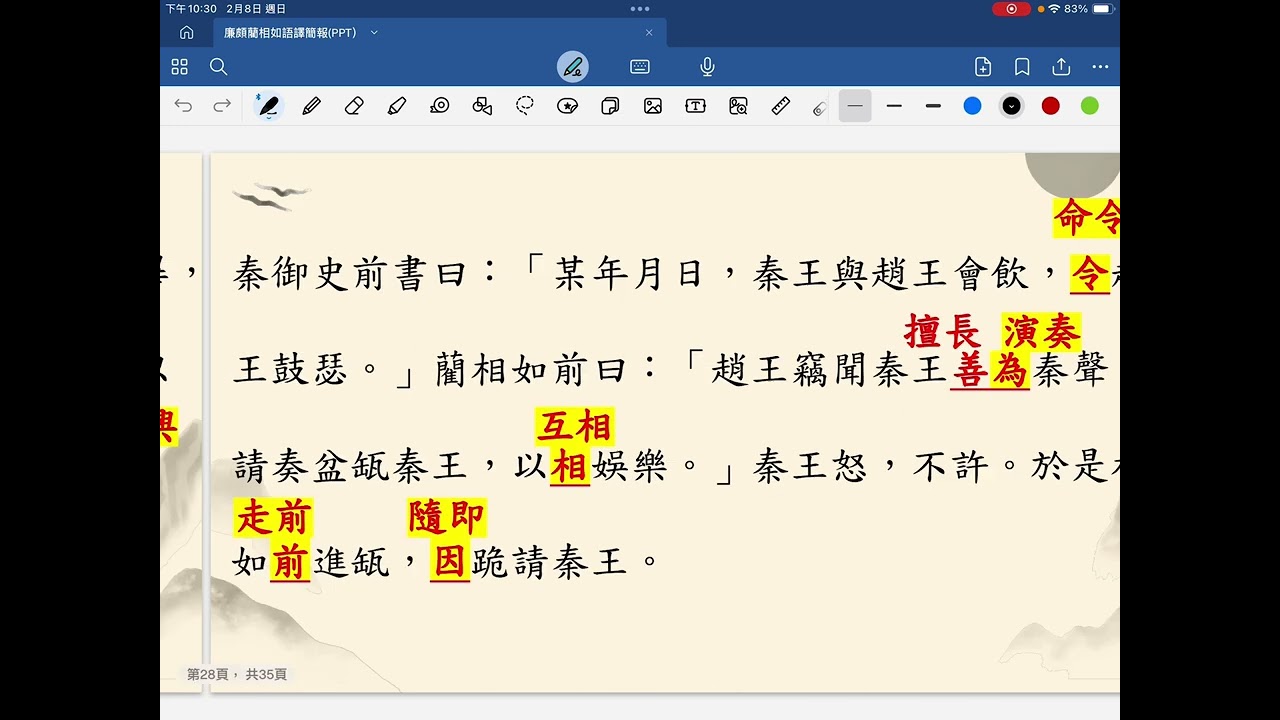The width and height of the screenshot is (1280, 720).
Task: Select the lasso selection tool
Action: point(525,105)
